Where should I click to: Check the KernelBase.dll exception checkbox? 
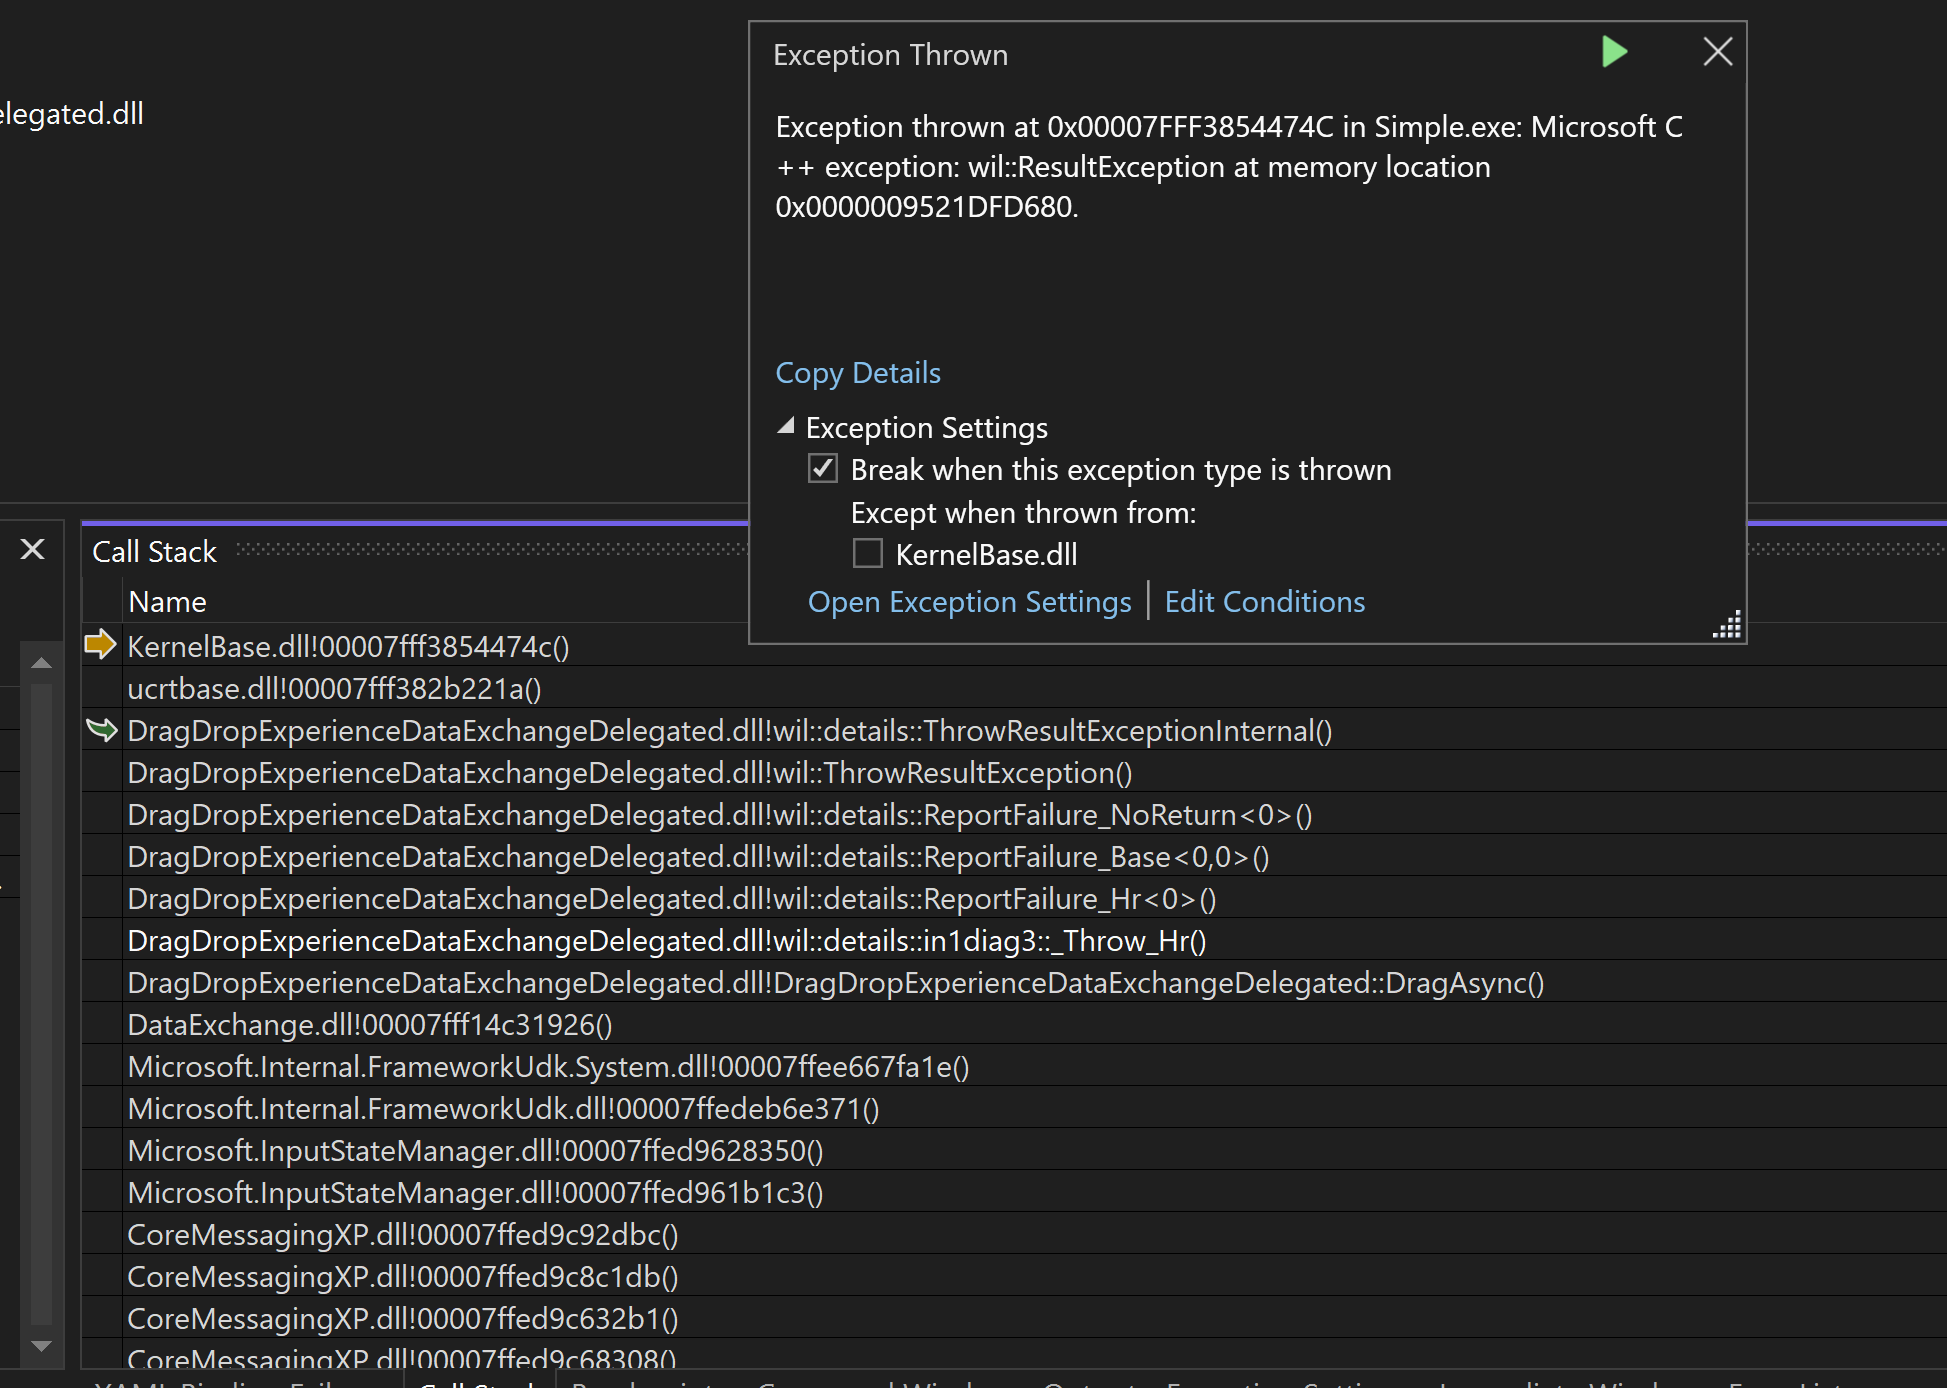click(867, 554)
